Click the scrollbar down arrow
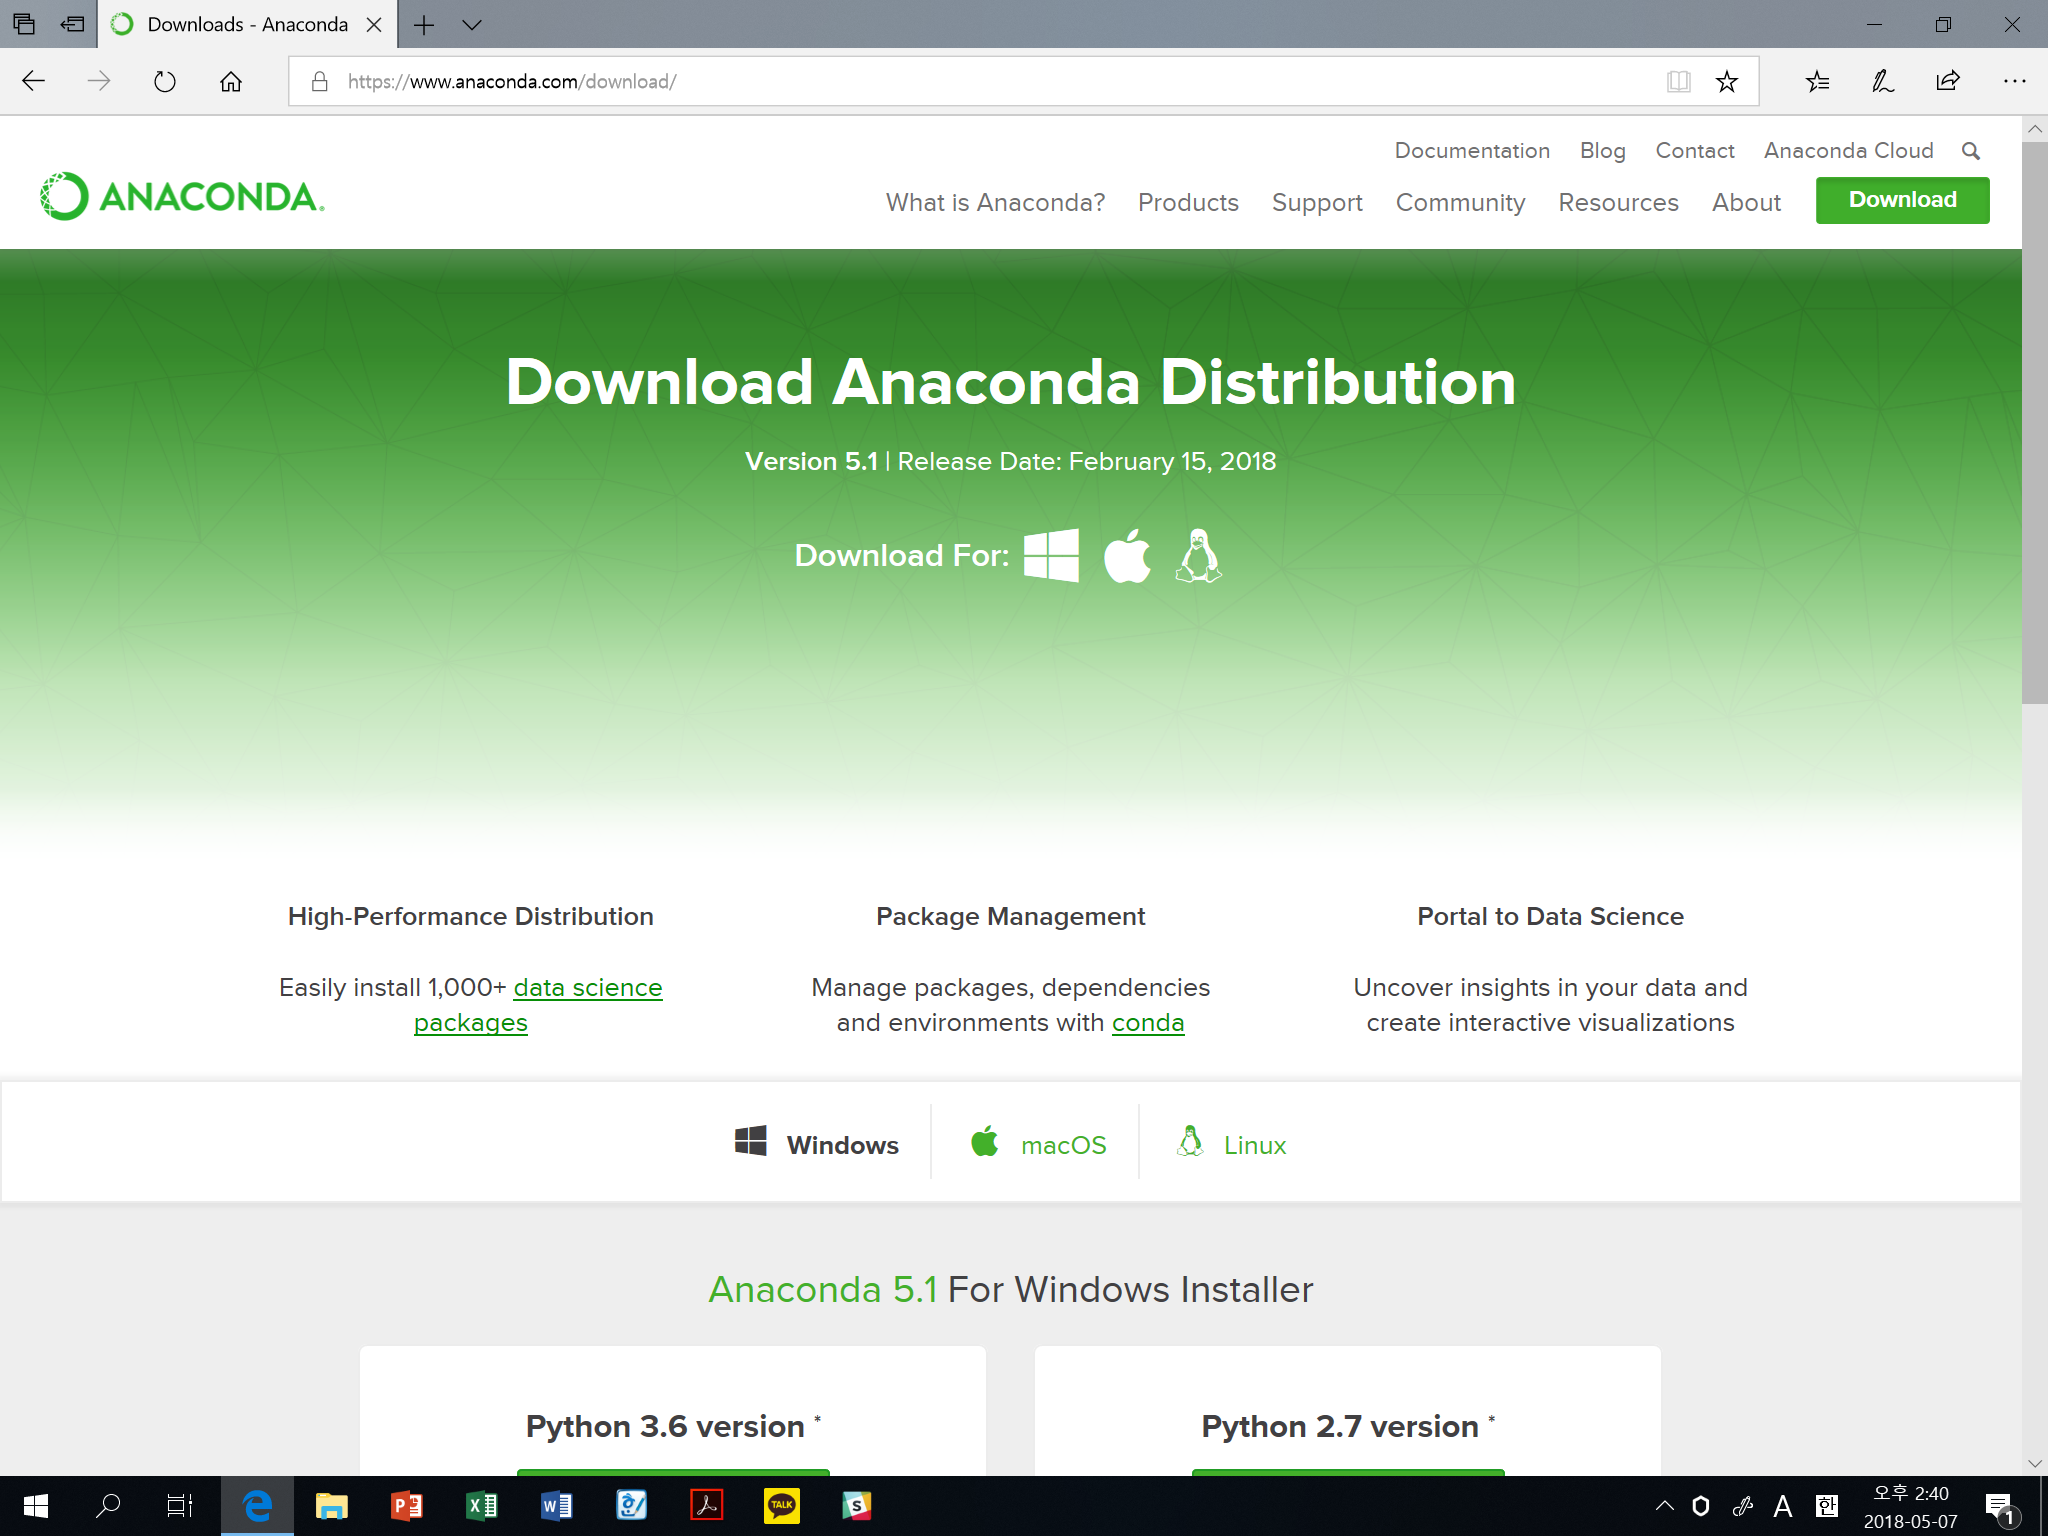Image resolution: width=2048 pixels, height=1536 pixels. 2034,1463
